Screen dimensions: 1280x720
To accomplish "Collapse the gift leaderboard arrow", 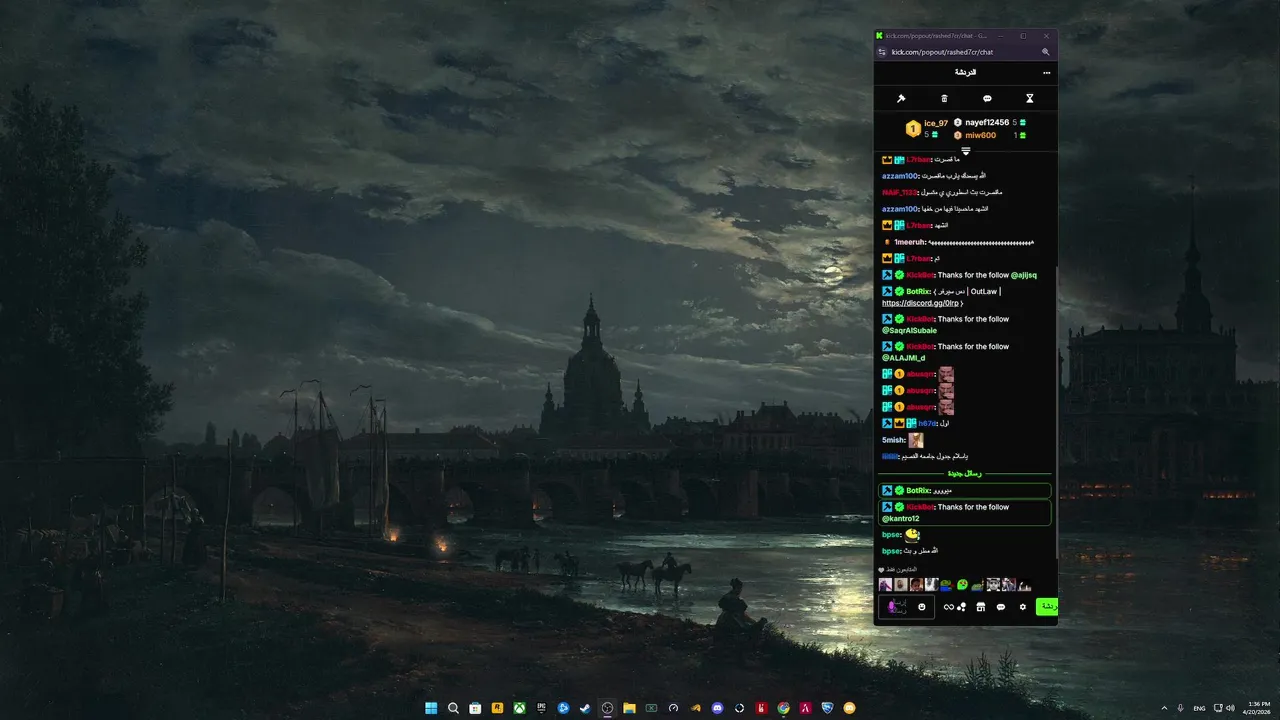I will [x=966, y=151].
